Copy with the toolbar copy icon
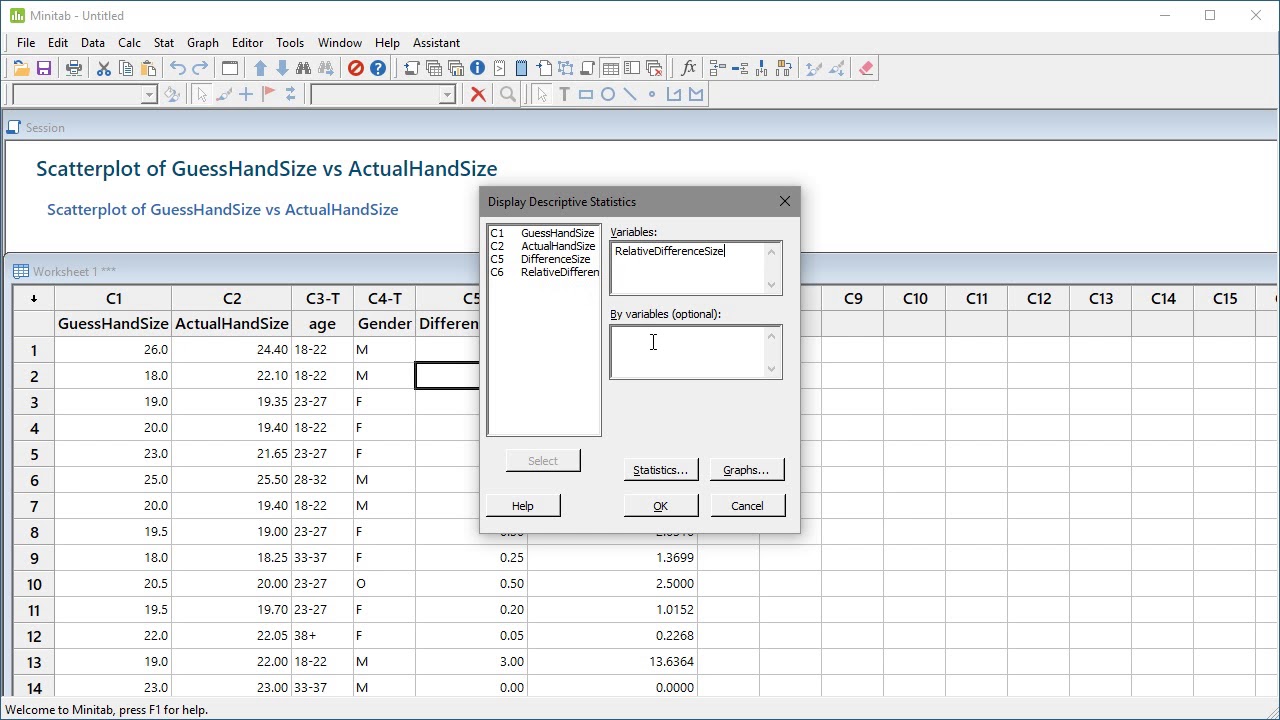This screenshot has height=720, width=1280. click(x=126, y=69)
